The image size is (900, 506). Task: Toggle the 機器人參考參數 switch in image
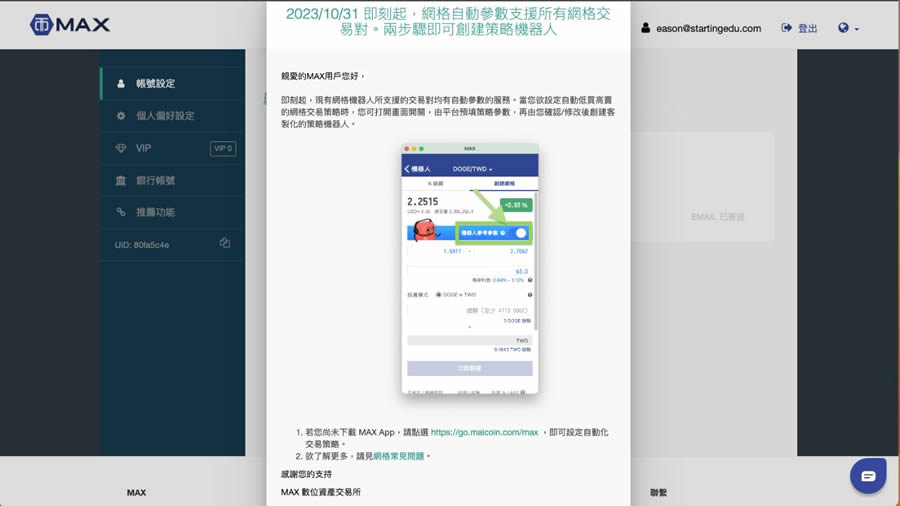(520, 233)
